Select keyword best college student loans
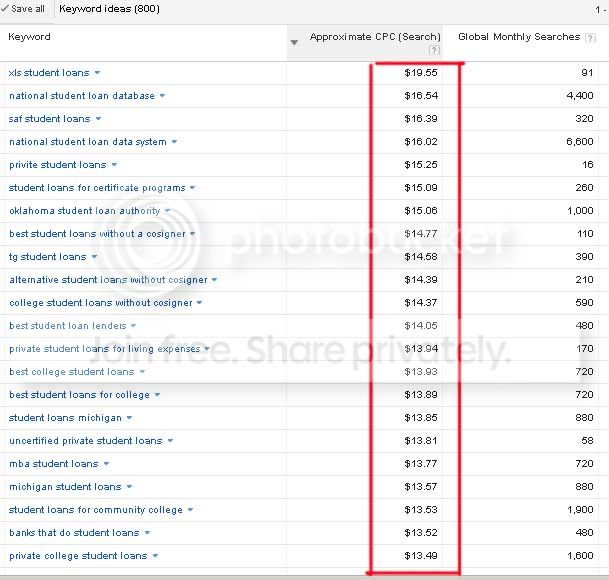The height and width of the screenshot is (580, 609). click(71, 372)
